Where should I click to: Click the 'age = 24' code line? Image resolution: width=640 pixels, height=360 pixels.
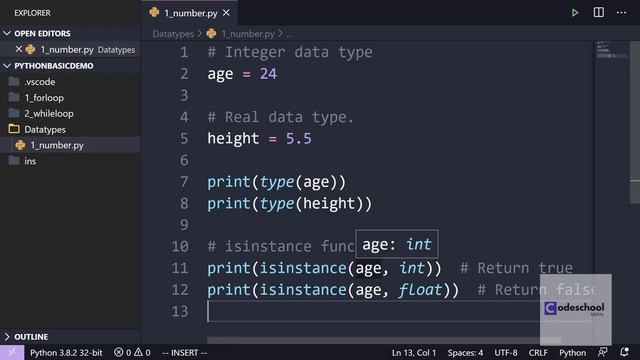[x=242, y=74]
